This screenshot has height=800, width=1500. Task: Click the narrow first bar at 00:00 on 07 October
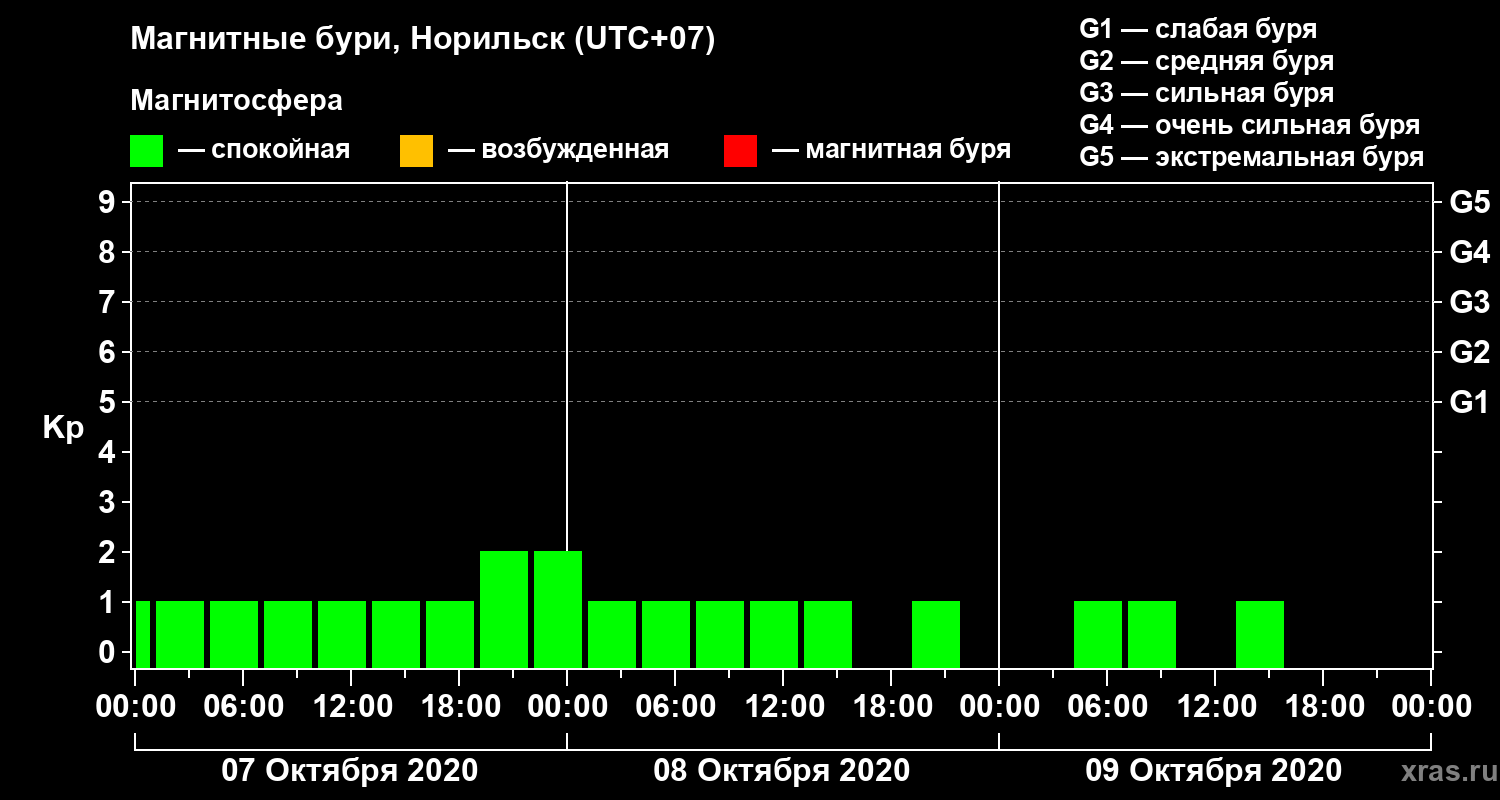tap(143, 634)
